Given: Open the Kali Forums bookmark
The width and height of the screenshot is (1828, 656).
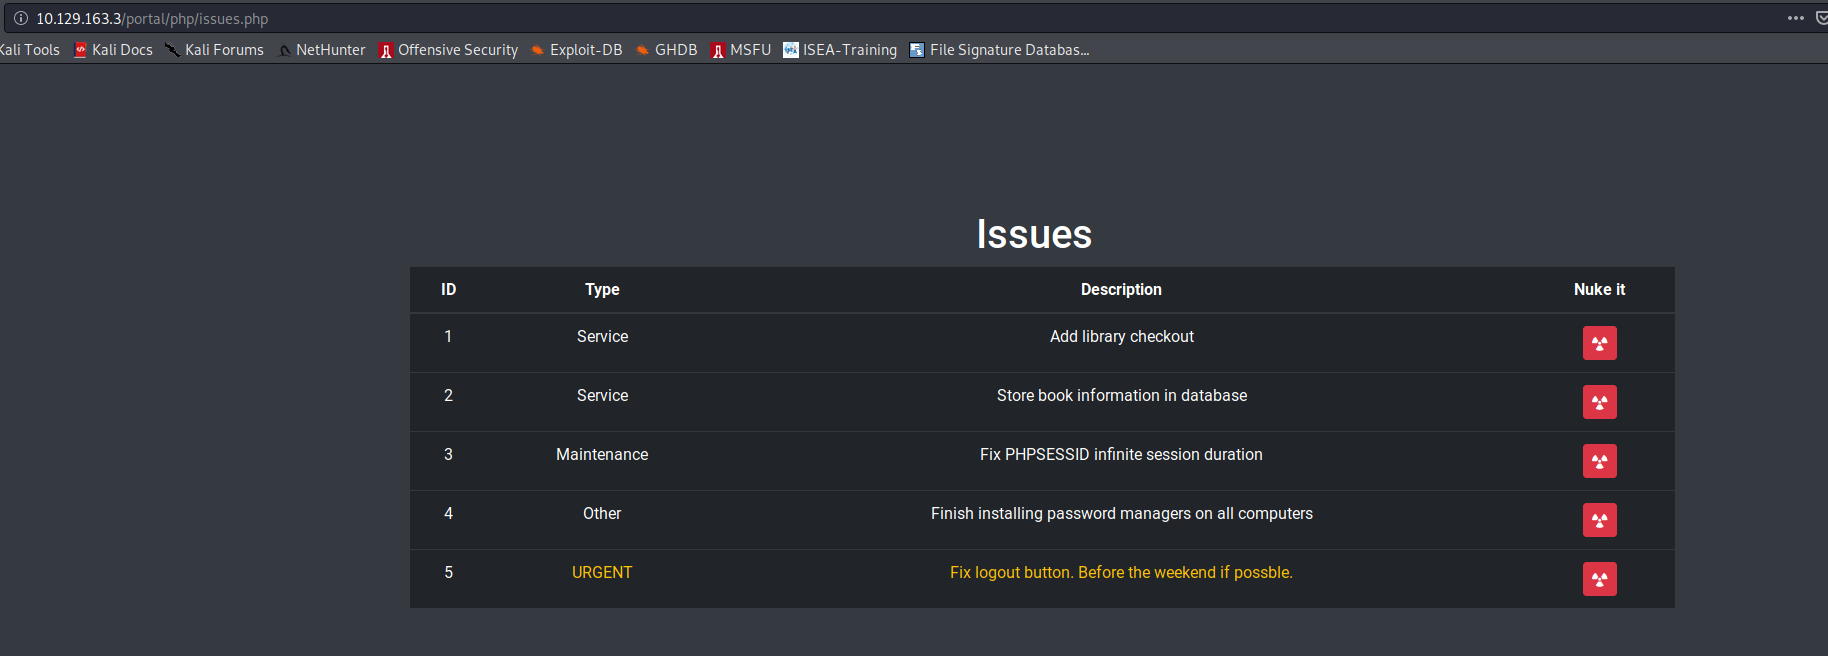Looking at the screenshot, I should 214,50.
